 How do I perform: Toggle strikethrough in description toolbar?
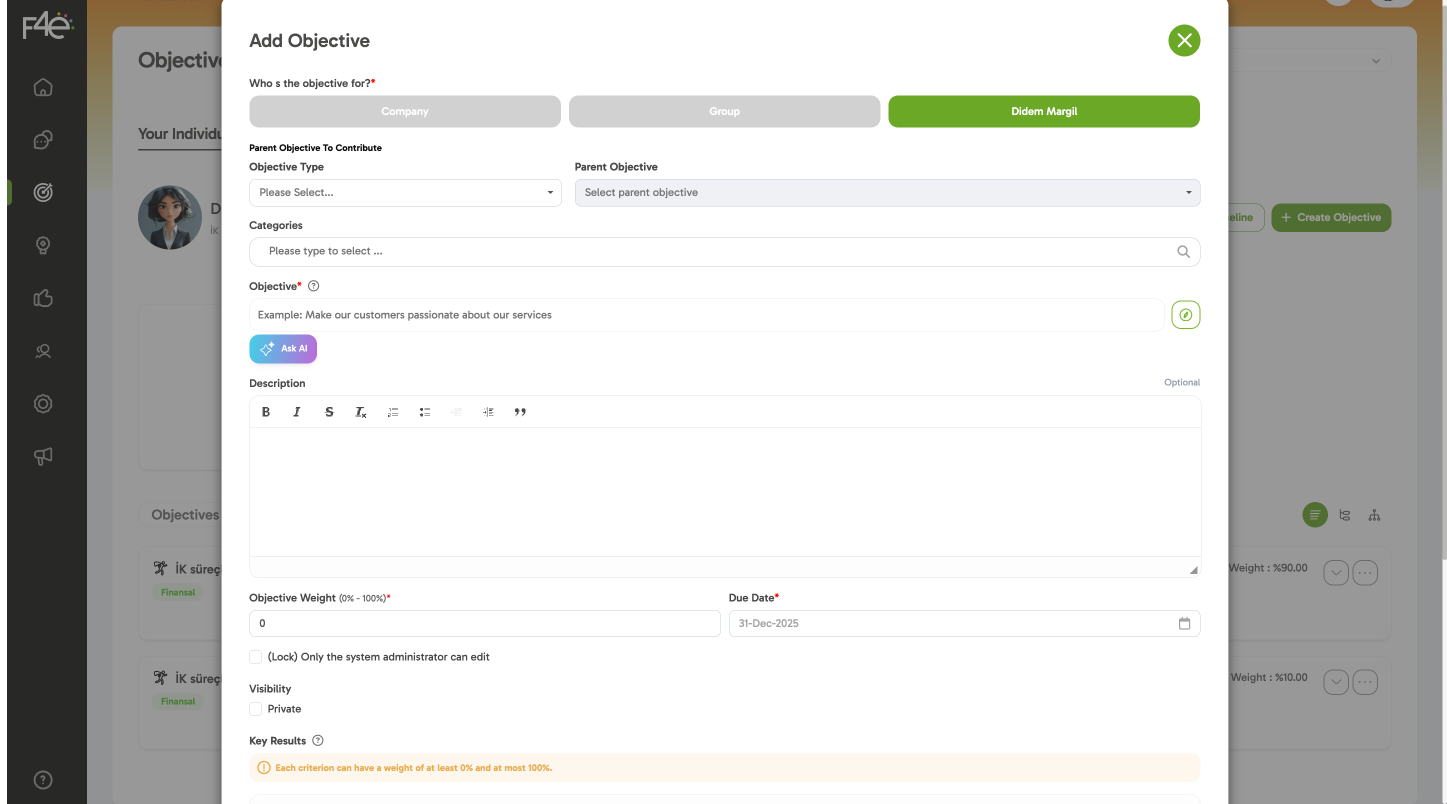point(329,412)
